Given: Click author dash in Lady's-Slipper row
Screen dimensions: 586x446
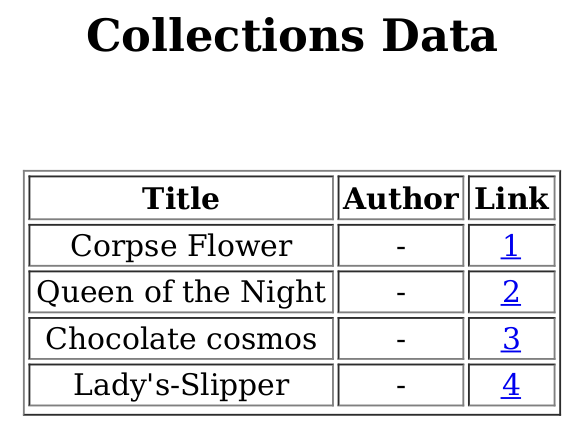Looking at the screenshot, I should tap(401, 386).
